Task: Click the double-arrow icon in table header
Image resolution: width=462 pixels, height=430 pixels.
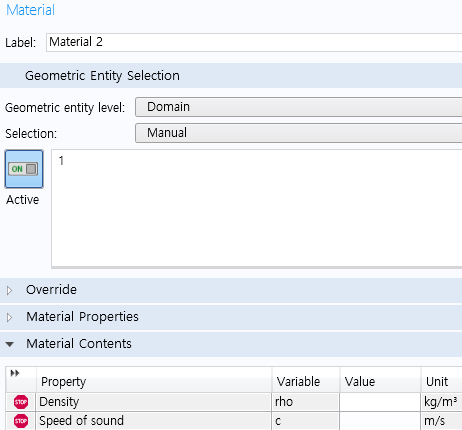Action: (15, 373)
